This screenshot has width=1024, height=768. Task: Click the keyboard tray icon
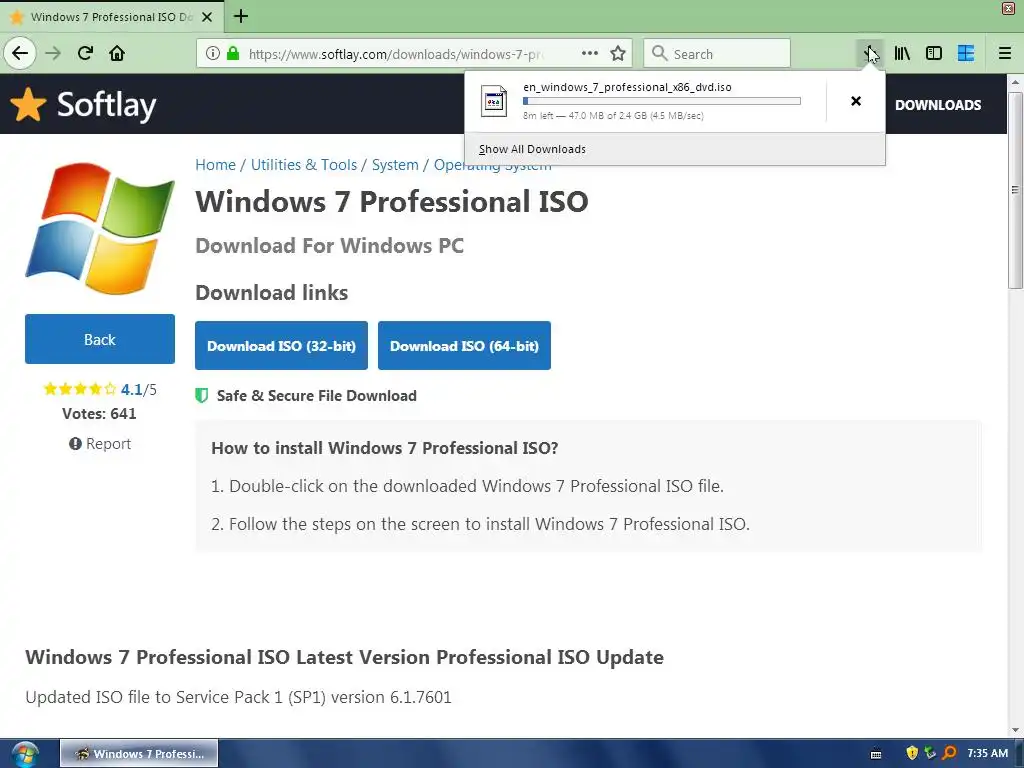[x=876, y=754]
